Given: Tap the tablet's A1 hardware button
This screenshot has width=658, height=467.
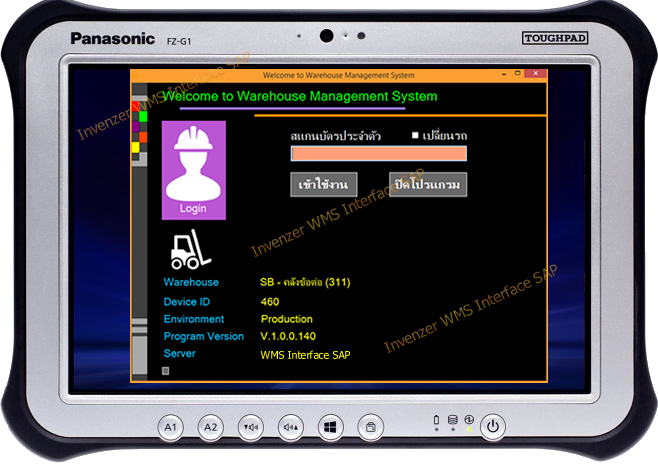Looking at the screenshot, I should (x=170, y=427).
